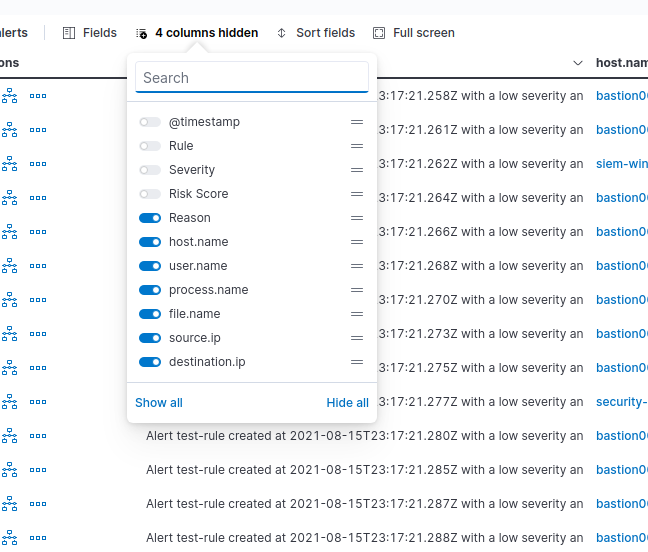Viewport: 648px width, 552px height.
Task: Open the Sort fields popover
Action: click(316, 33)
